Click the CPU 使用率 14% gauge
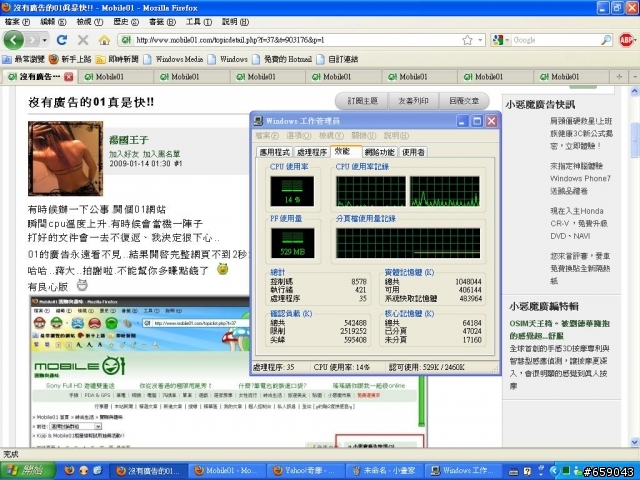The width and height of the screenshot is (640, 480). [x=292, y=191]
